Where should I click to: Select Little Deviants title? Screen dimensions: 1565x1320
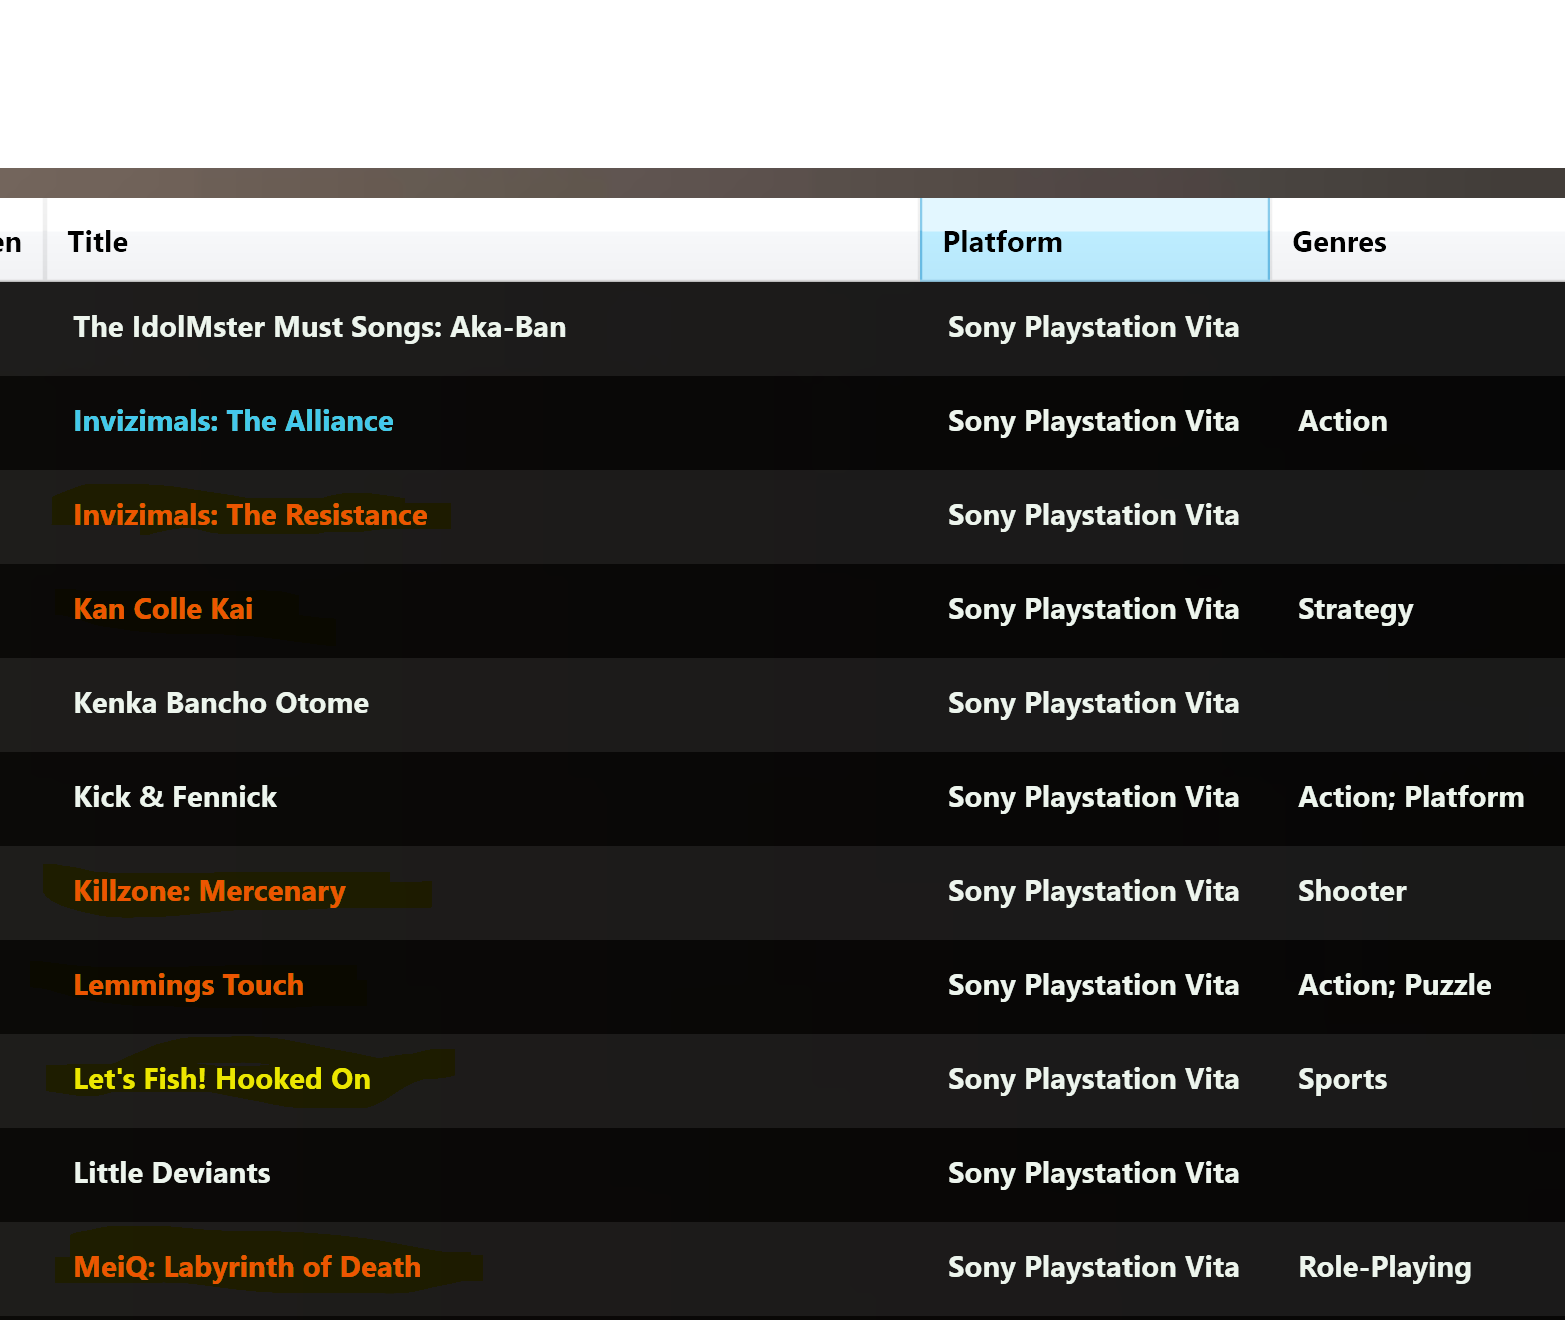(x=172, y=1173)
